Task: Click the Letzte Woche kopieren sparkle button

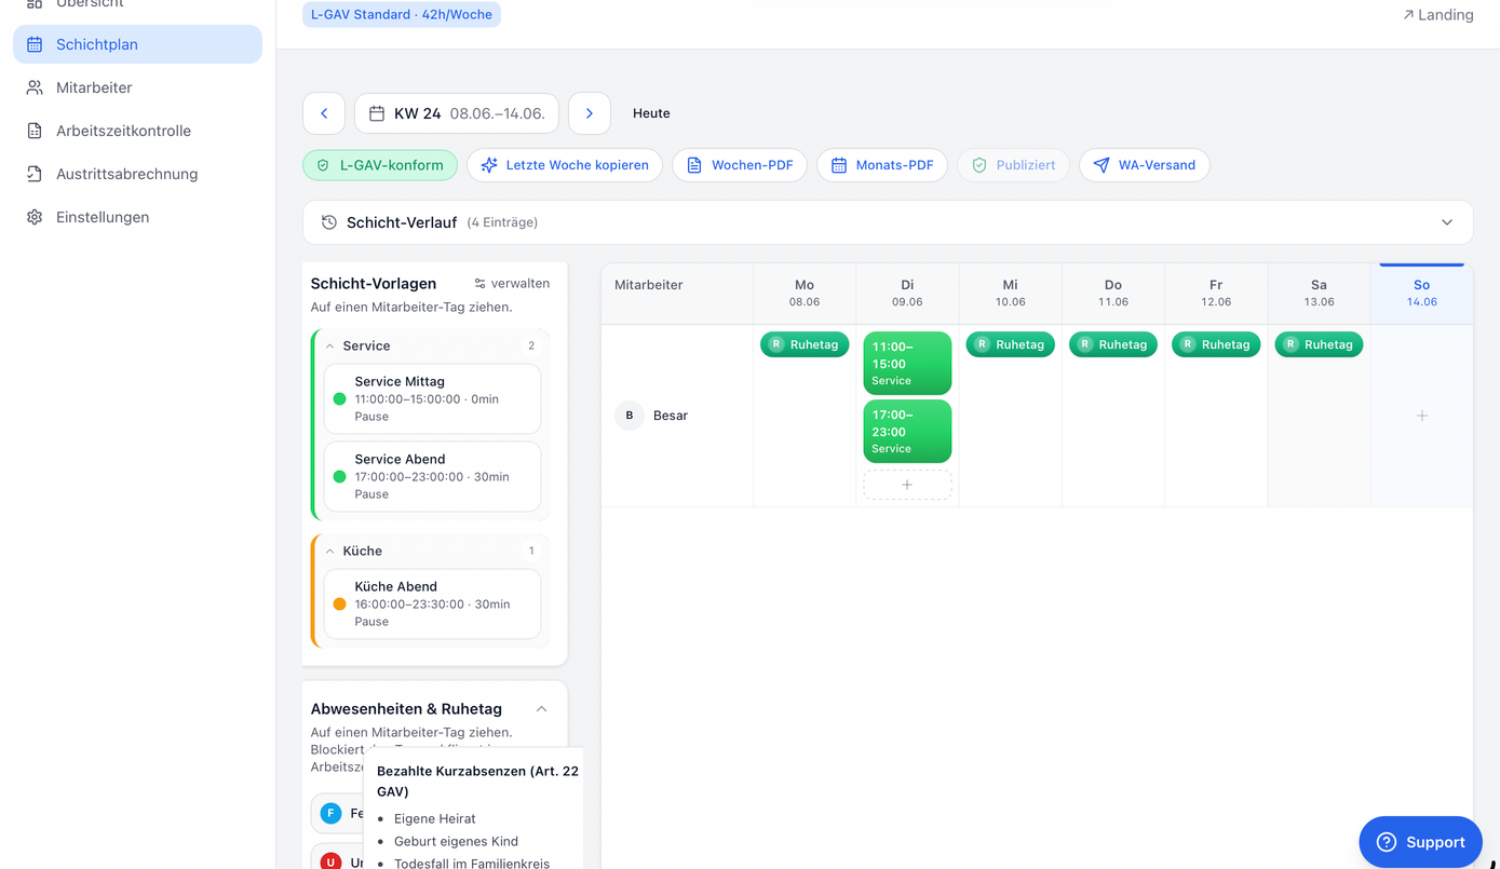Action: point(565,165)
